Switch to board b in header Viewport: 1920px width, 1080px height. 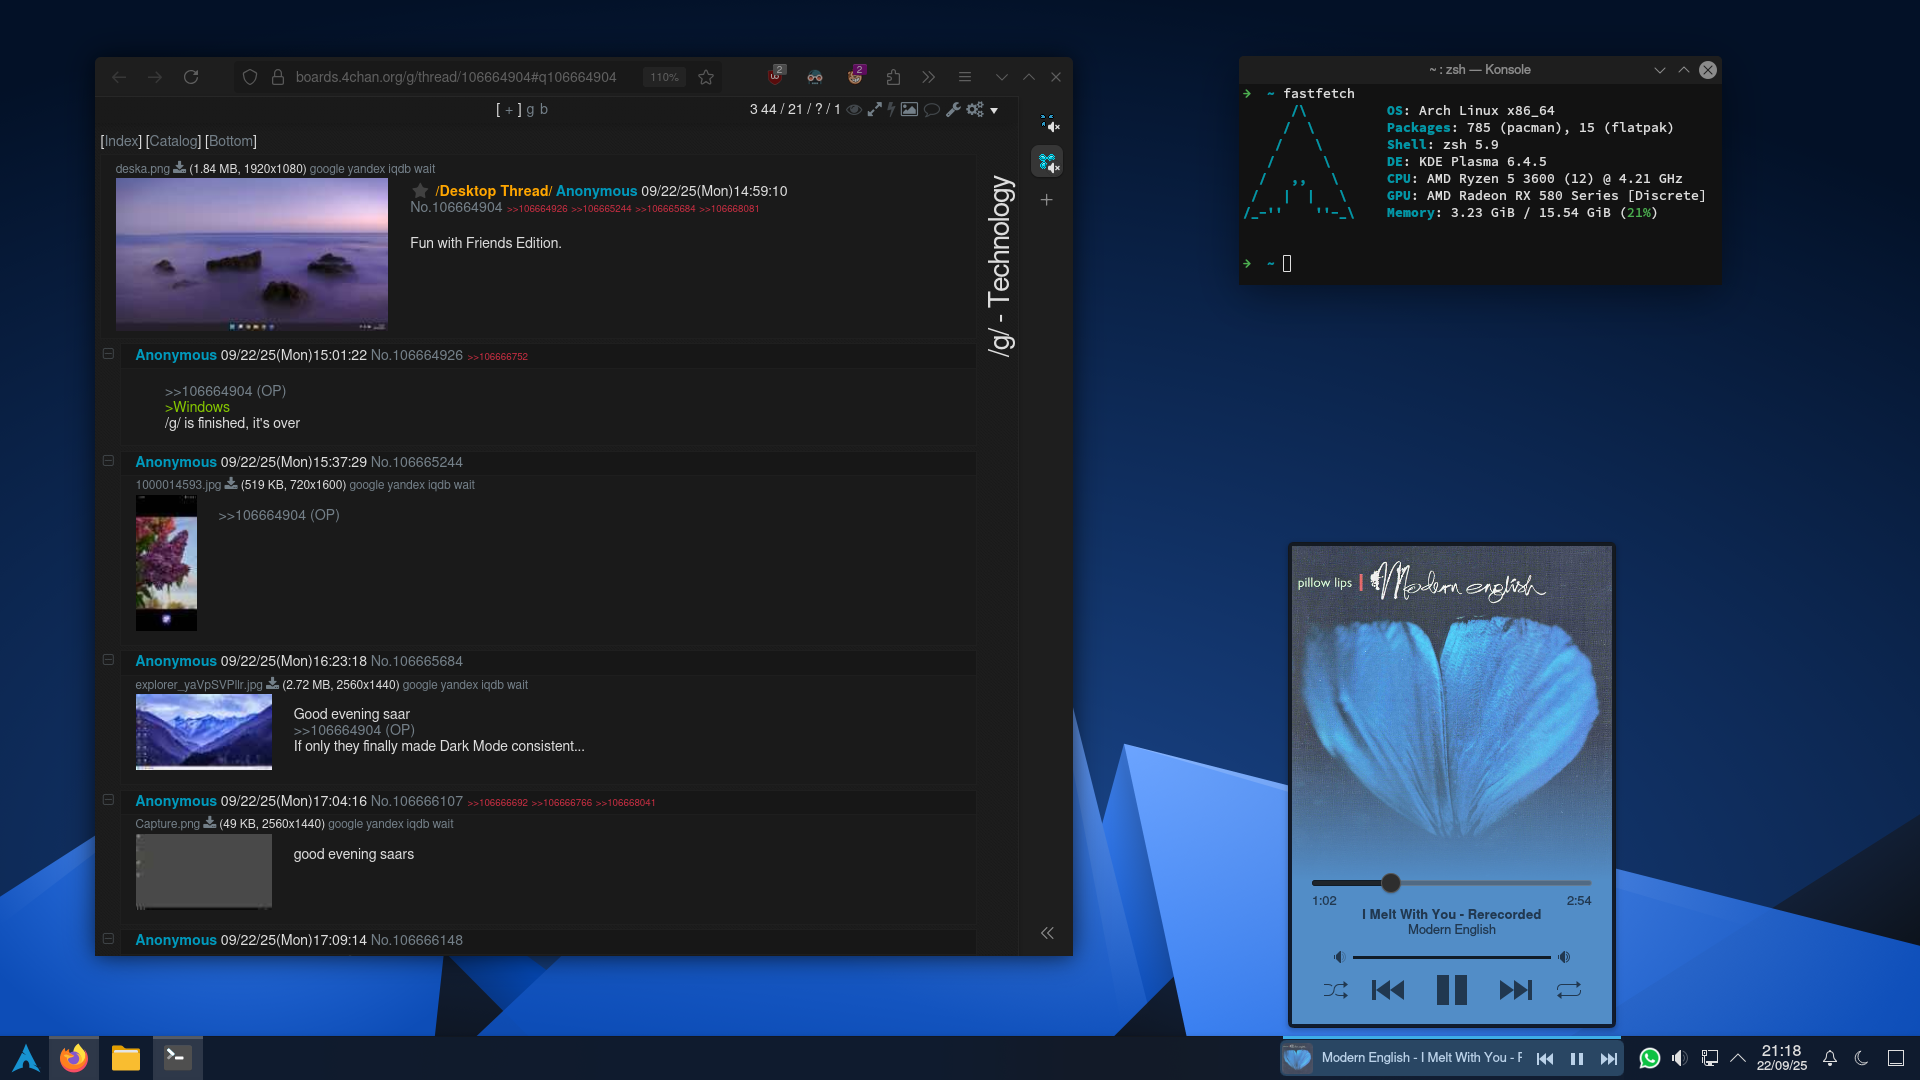tap(544, 110)
